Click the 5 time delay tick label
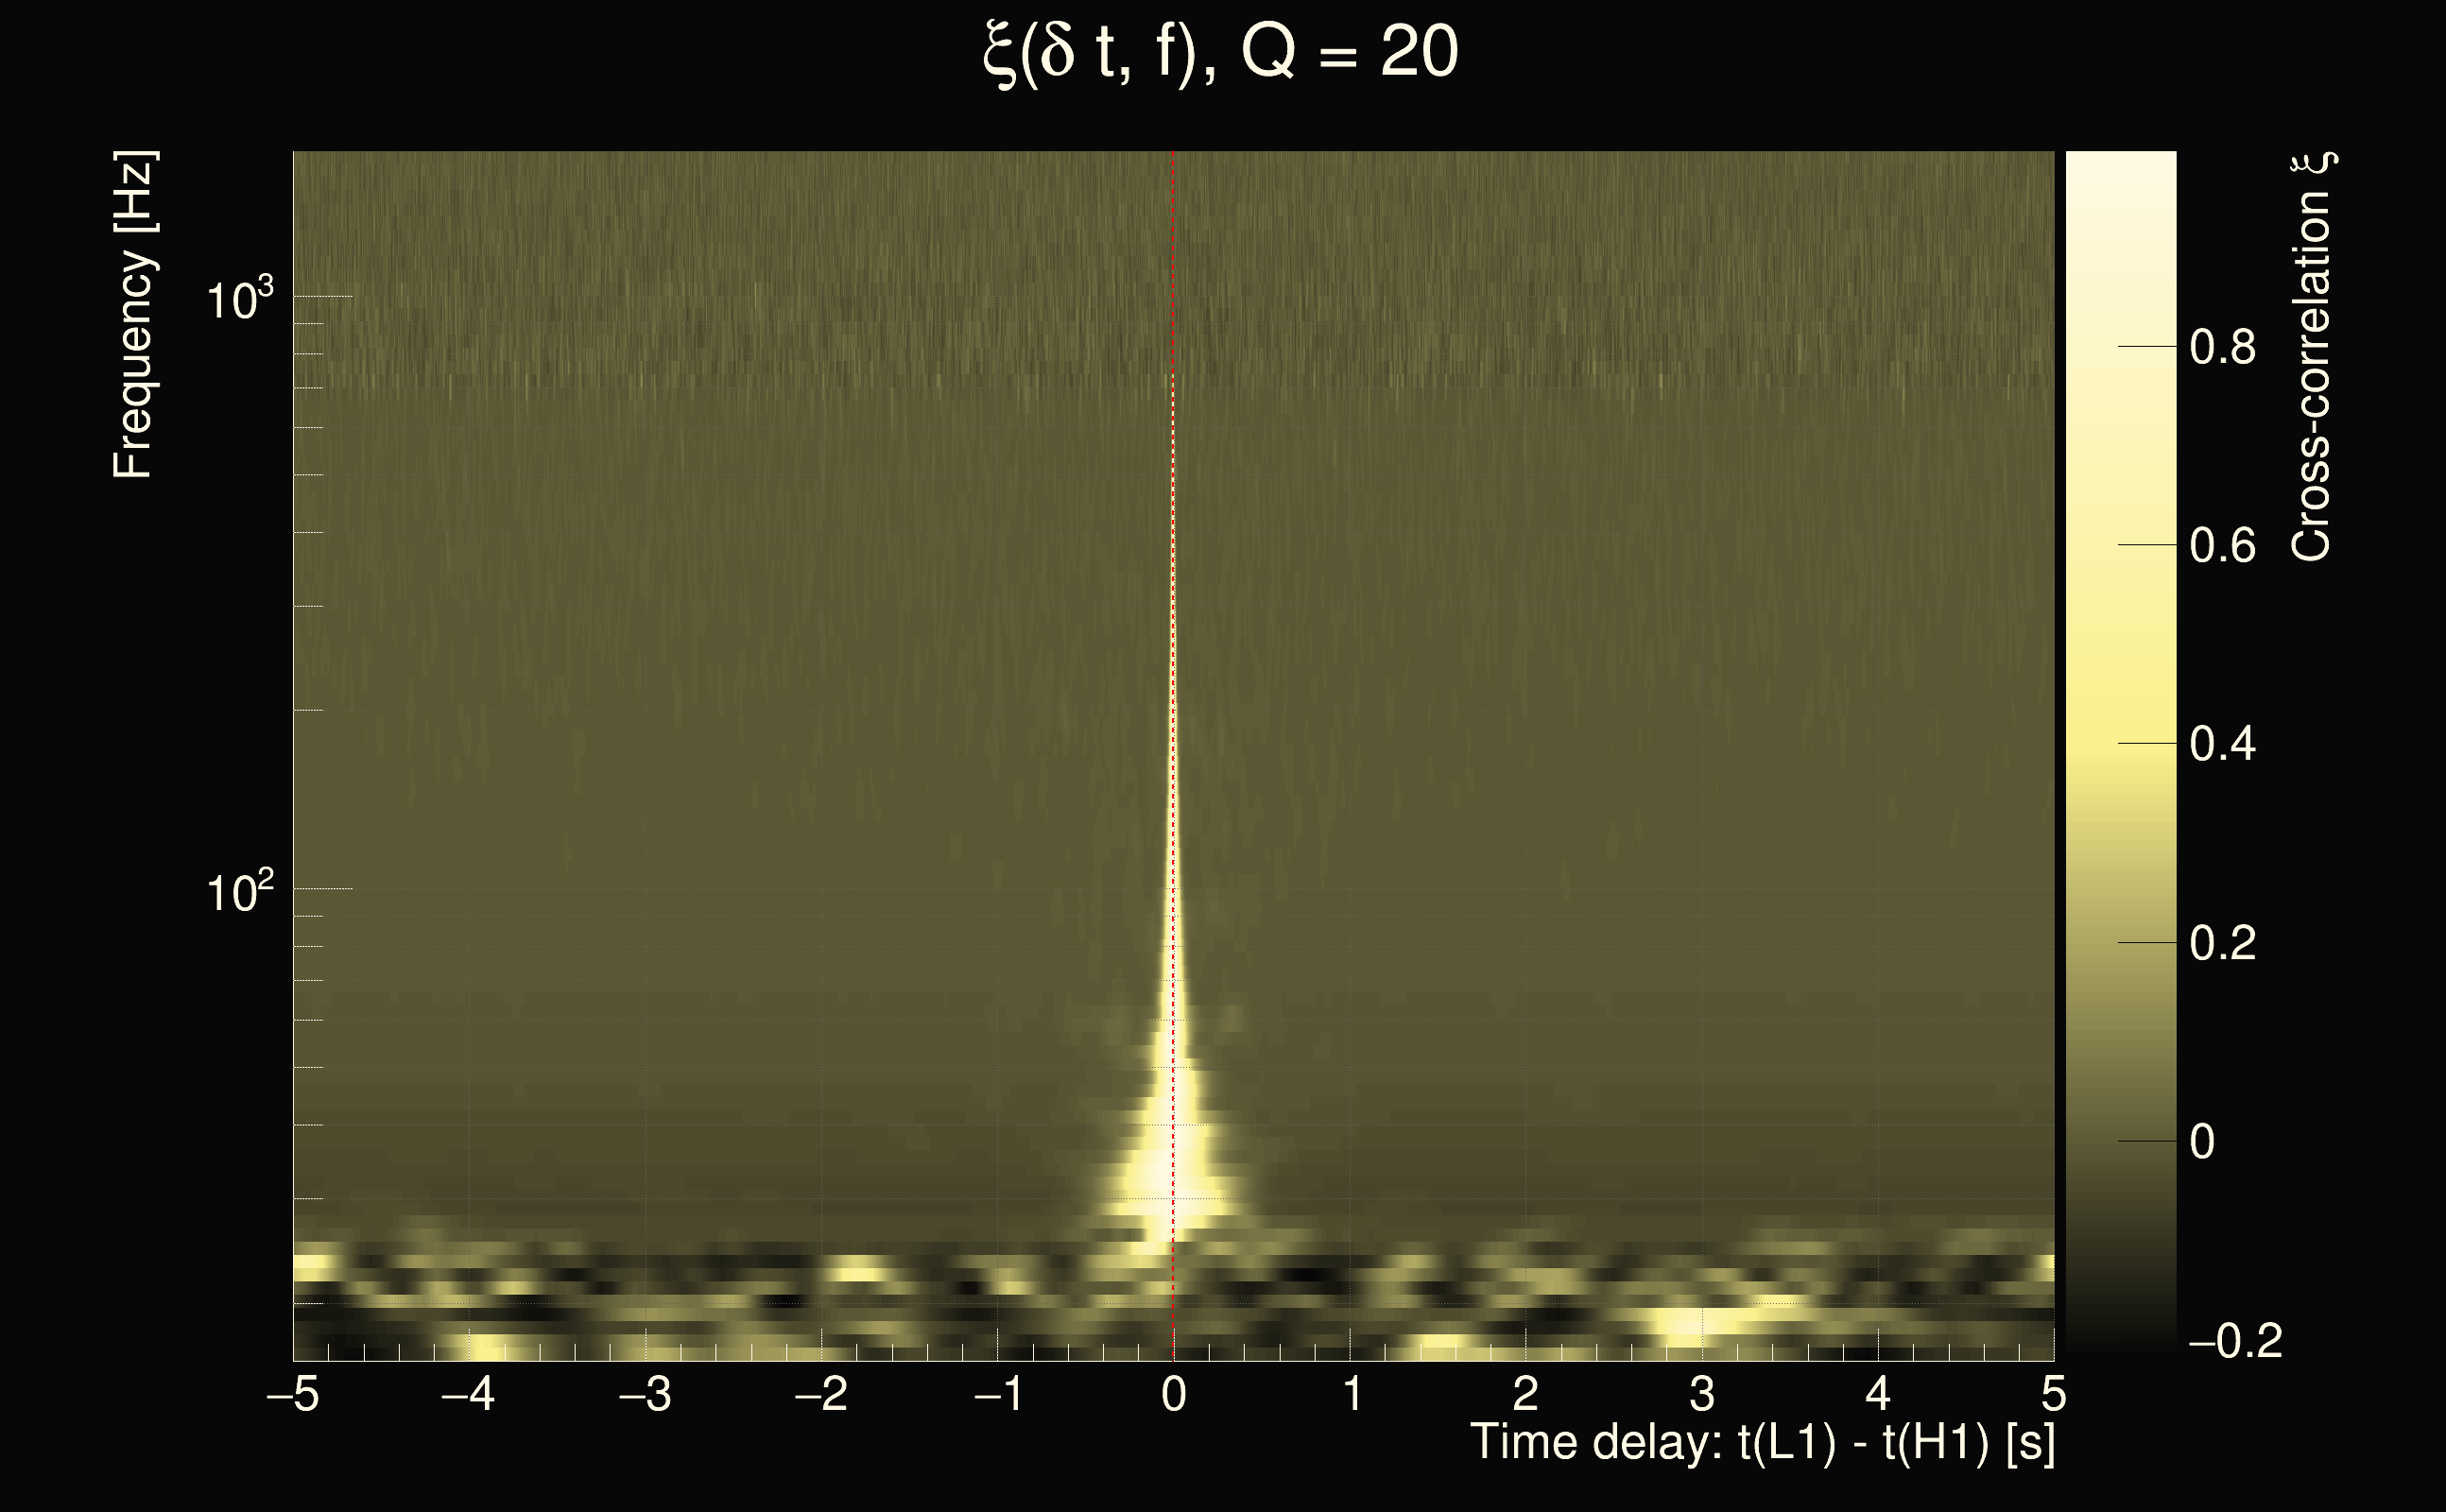 click(x=2053, y=1394)
